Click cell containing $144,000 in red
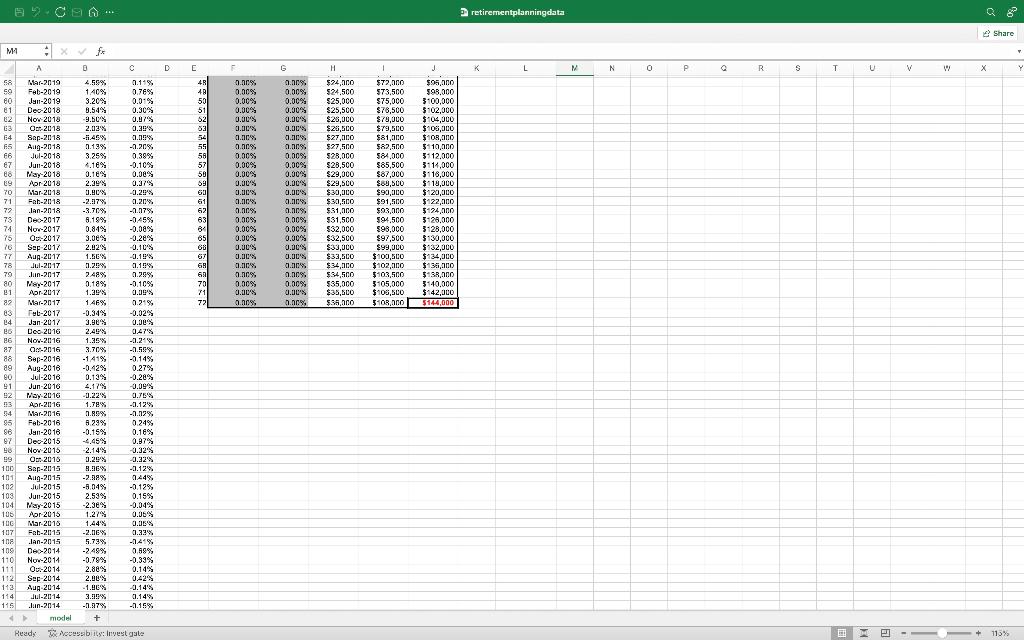This screenshot has height=640, width=1024. point(433,303)
